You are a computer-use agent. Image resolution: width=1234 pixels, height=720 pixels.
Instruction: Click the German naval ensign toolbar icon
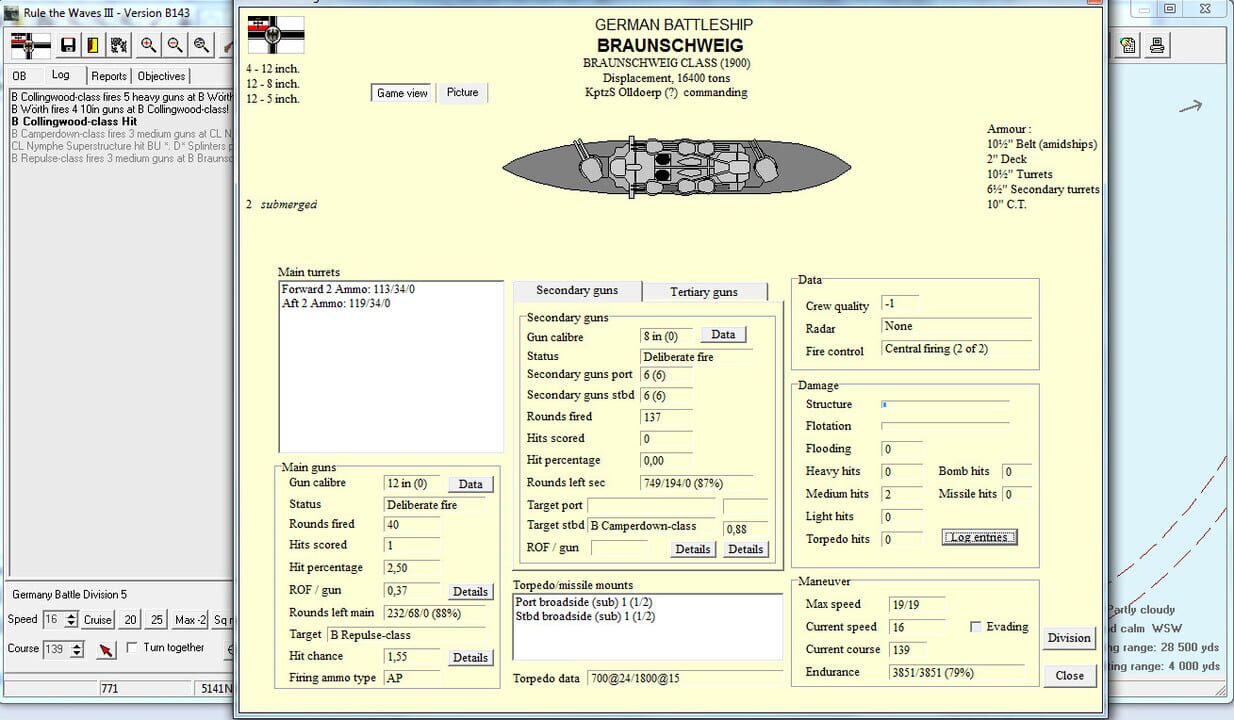point(30,45)
